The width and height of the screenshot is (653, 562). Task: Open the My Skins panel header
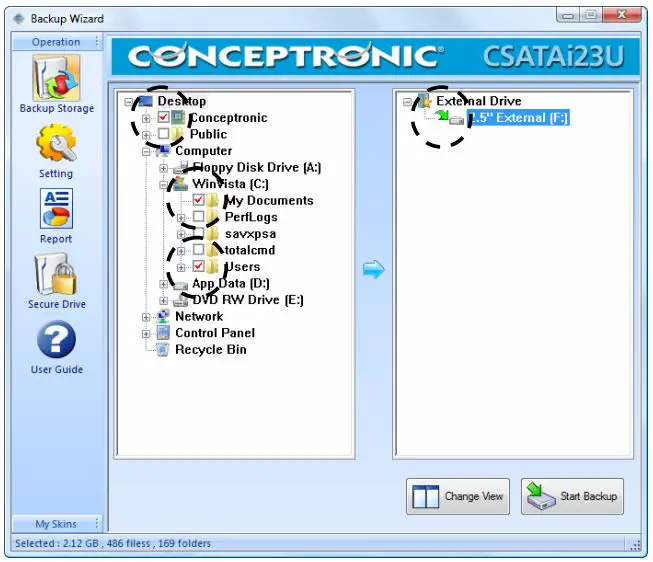tap(57, 524)
